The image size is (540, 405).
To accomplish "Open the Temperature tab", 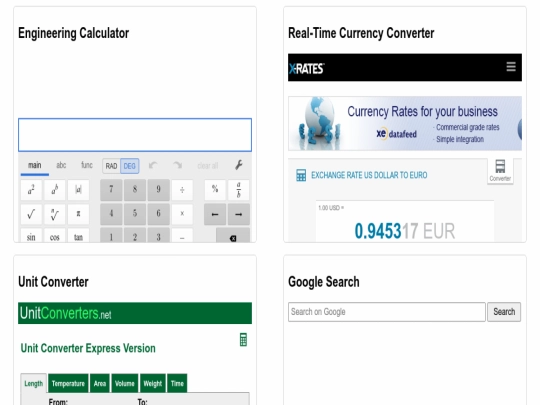I will (68, 383).
